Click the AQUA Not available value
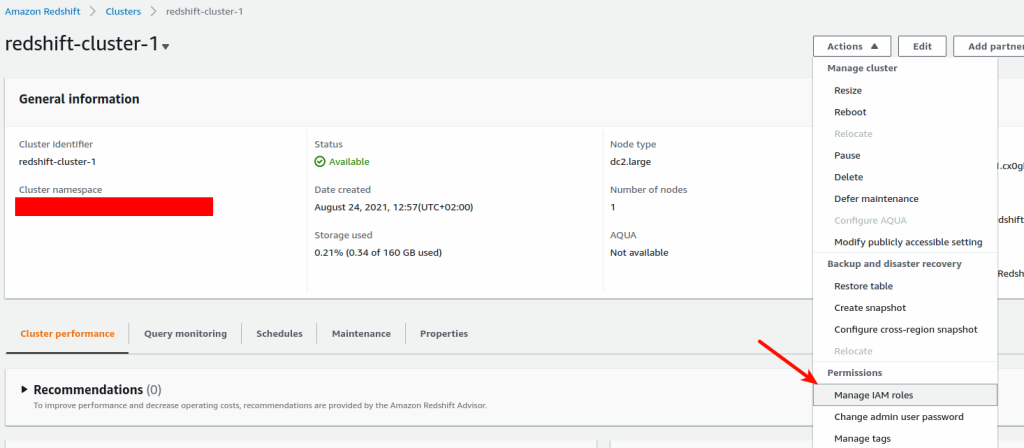Image resolution: width=1024 pixels, height=448 pixels. pyautogui.click(x=639, y=253)
